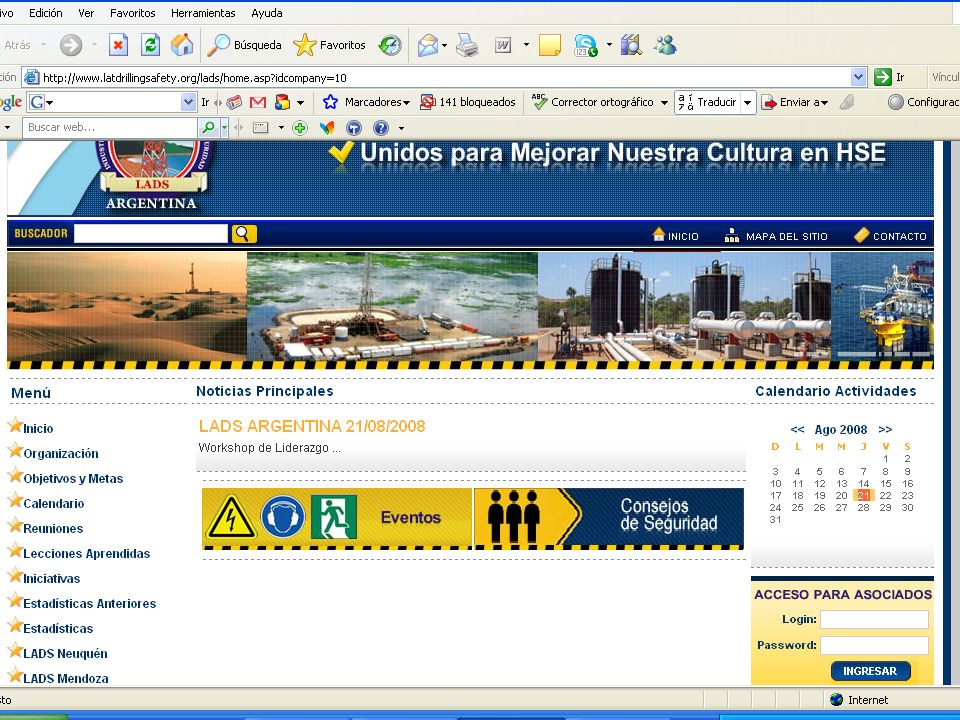Open the History clock icon
The image size is (960, 720).
click(389, 45)
